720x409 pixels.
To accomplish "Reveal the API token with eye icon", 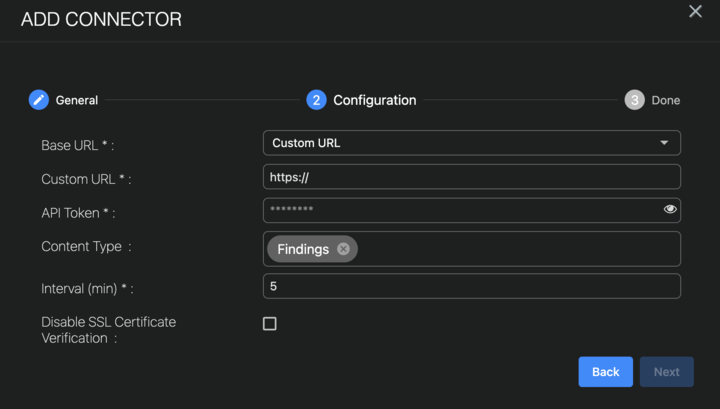I will click(x=670, y=209).
